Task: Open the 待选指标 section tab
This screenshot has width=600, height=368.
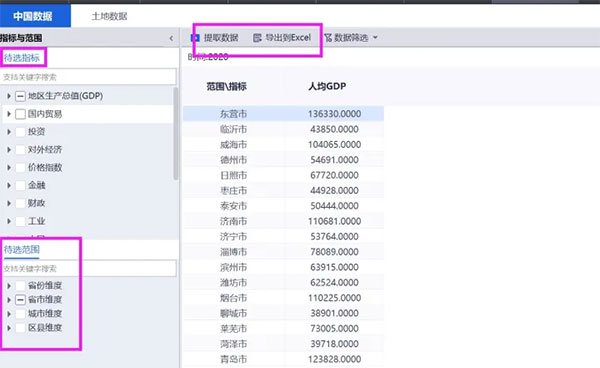Action: coord(22,58)
